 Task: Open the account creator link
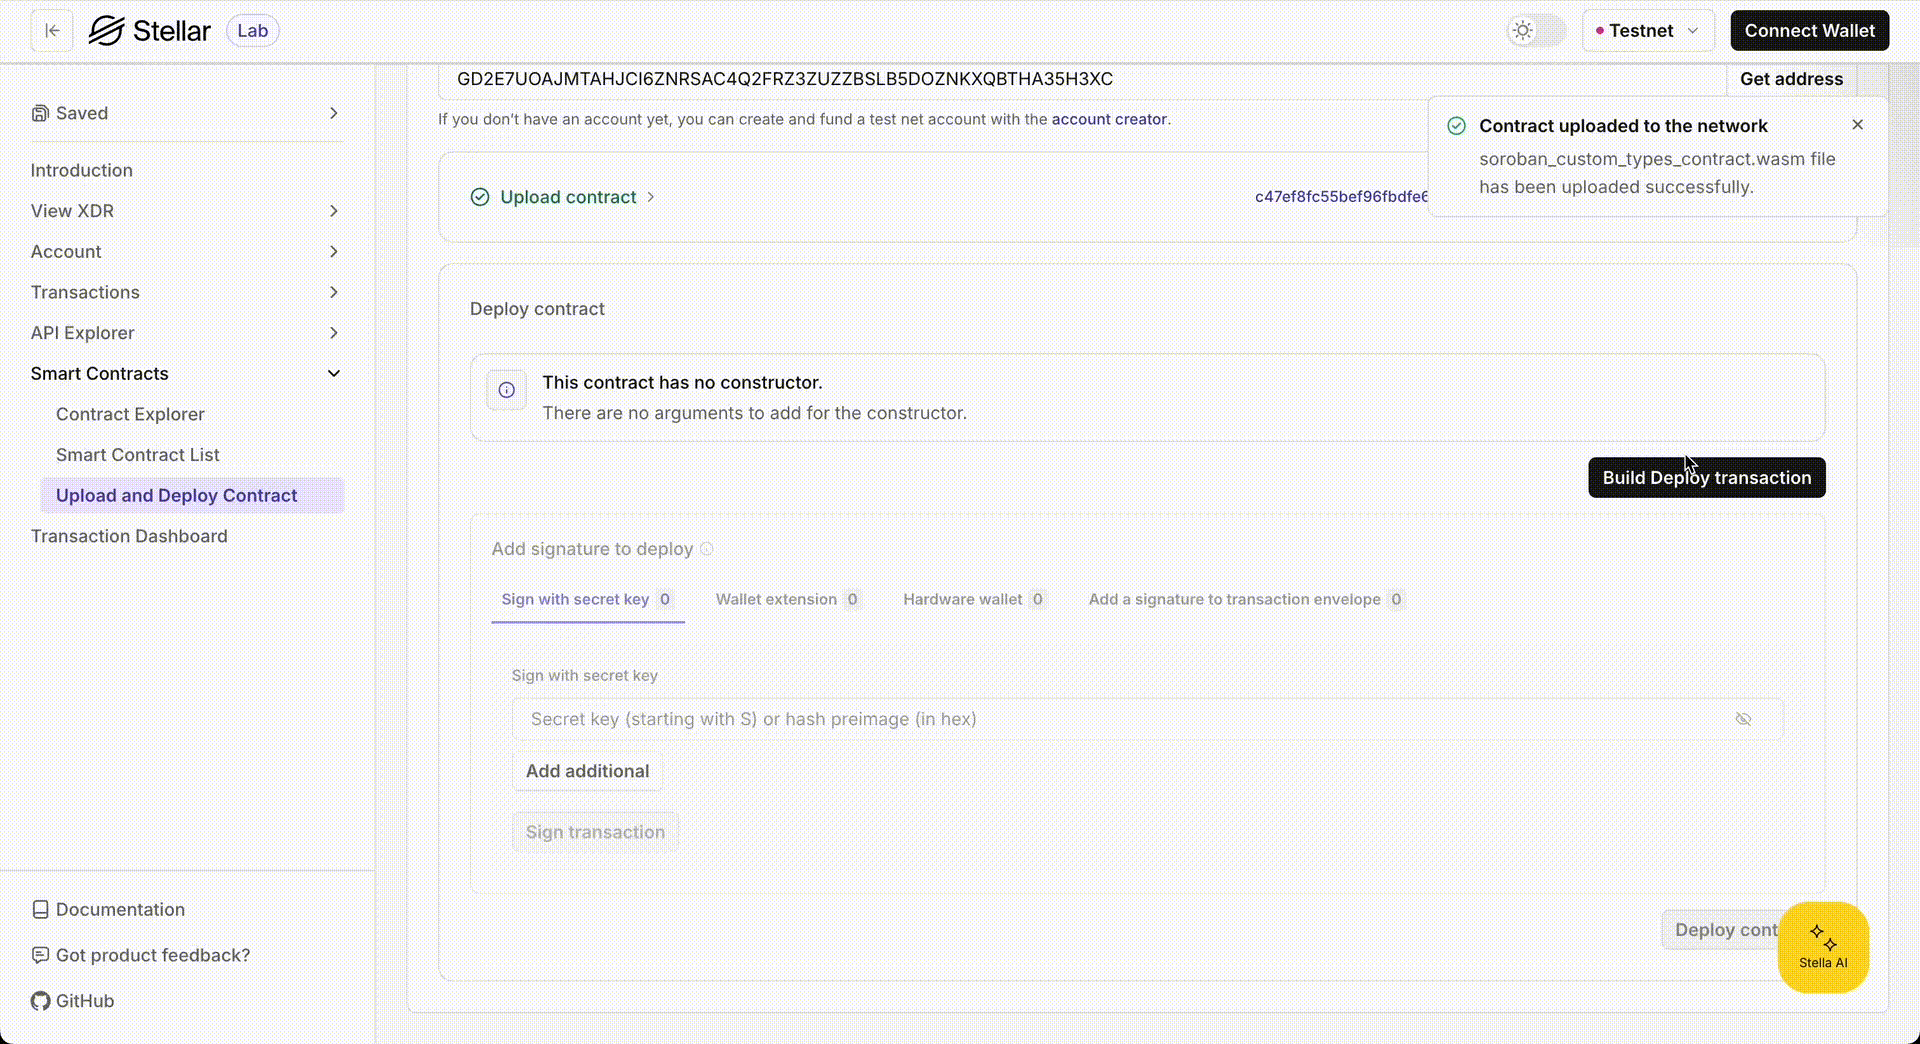(1109, 119)
